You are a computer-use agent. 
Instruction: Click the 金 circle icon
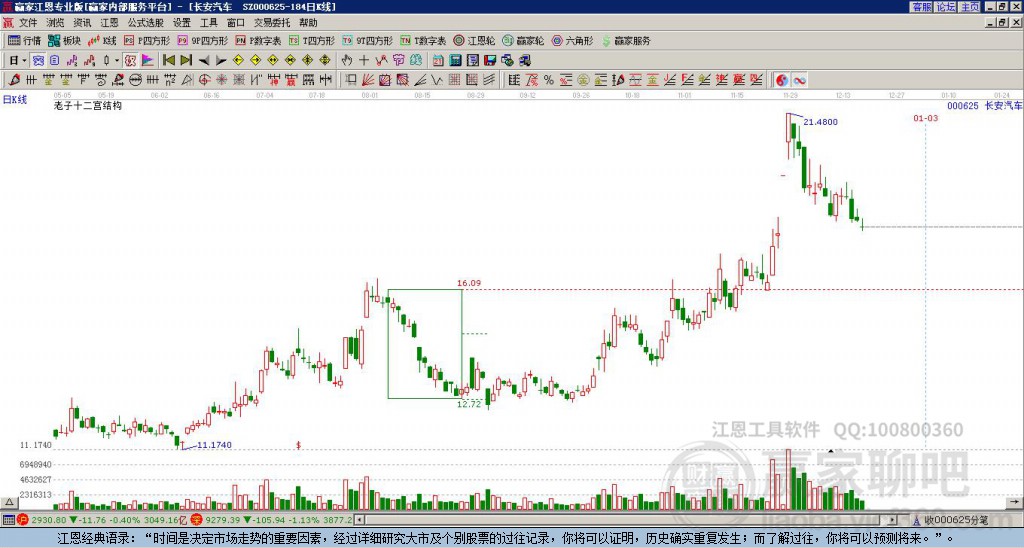point(583,80)
